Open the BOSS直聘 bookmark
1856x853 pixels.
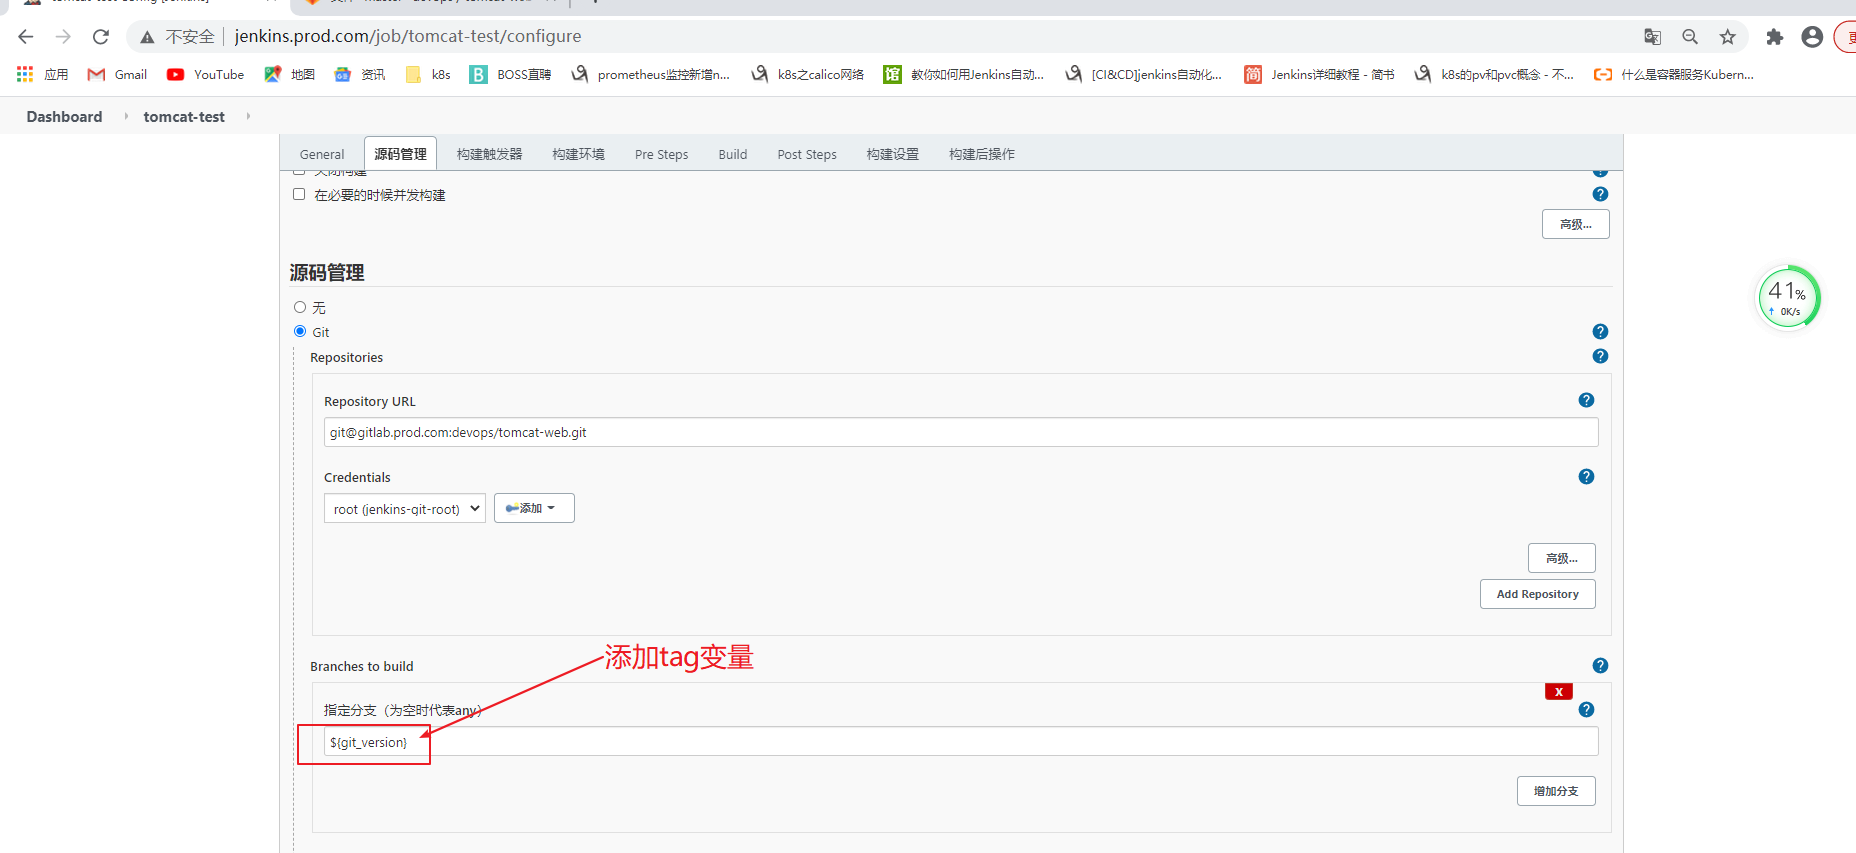[x=510, y=74]
